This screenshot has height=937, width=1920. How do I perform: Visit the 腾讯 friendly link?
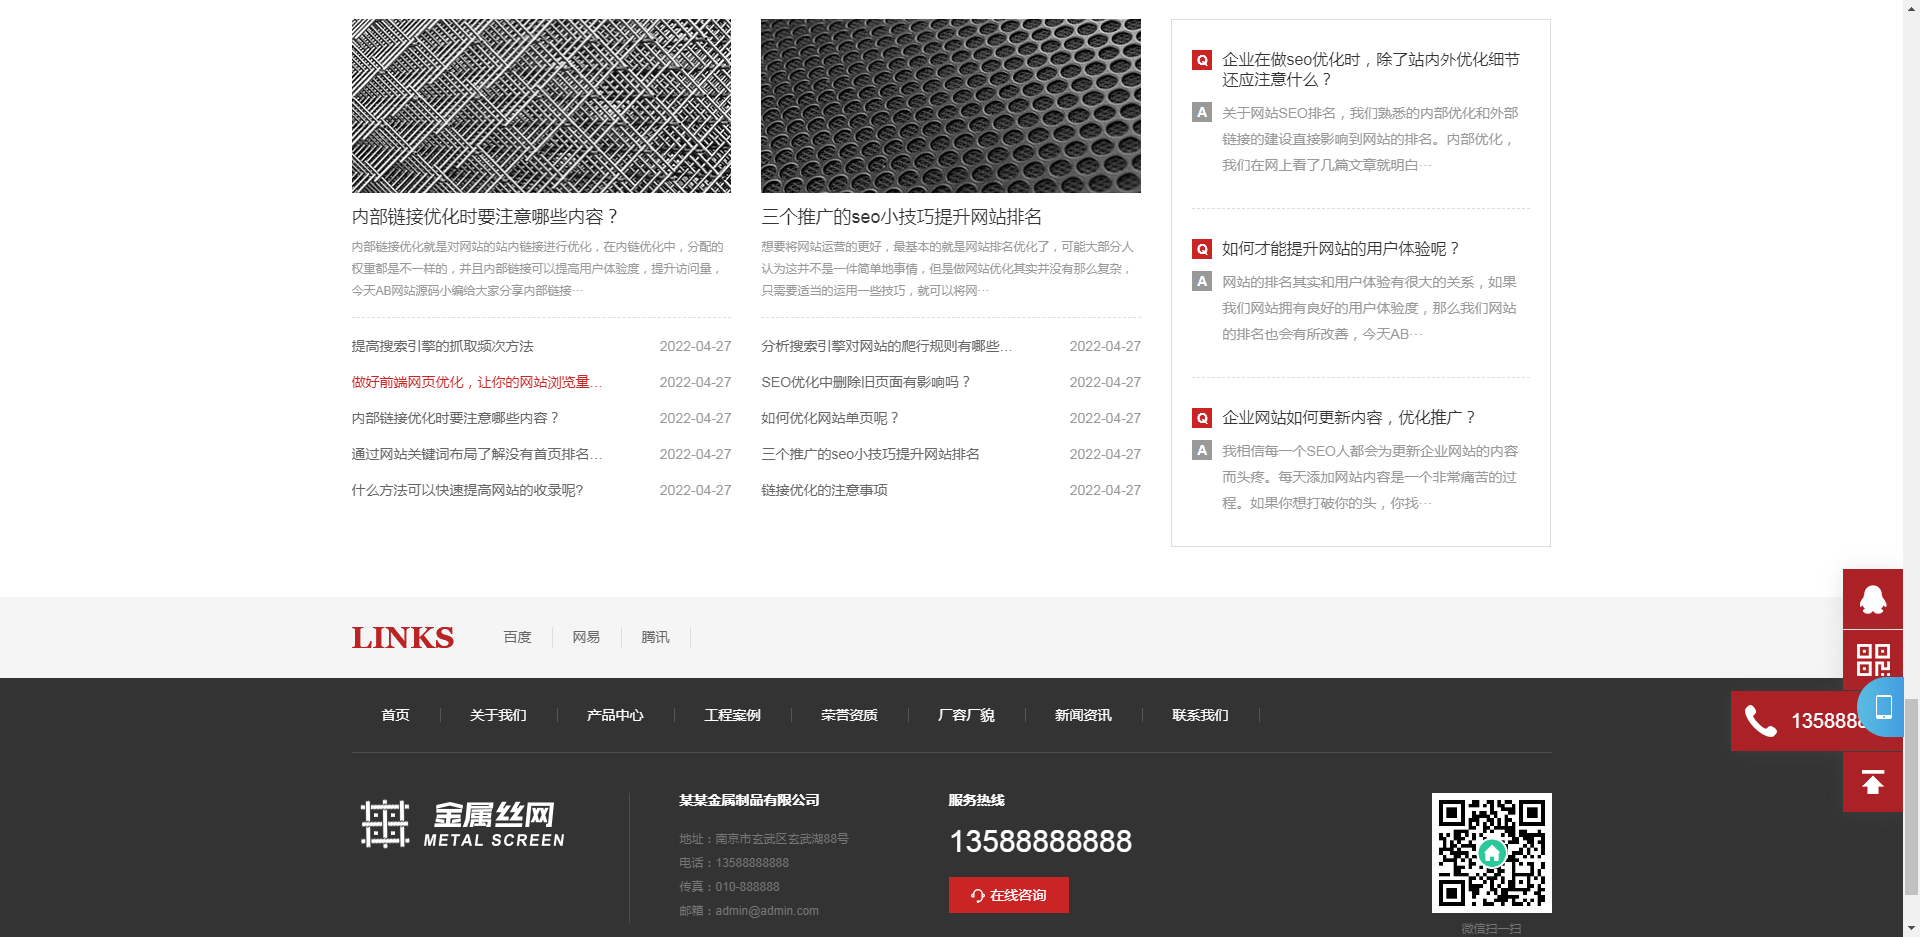655,637
